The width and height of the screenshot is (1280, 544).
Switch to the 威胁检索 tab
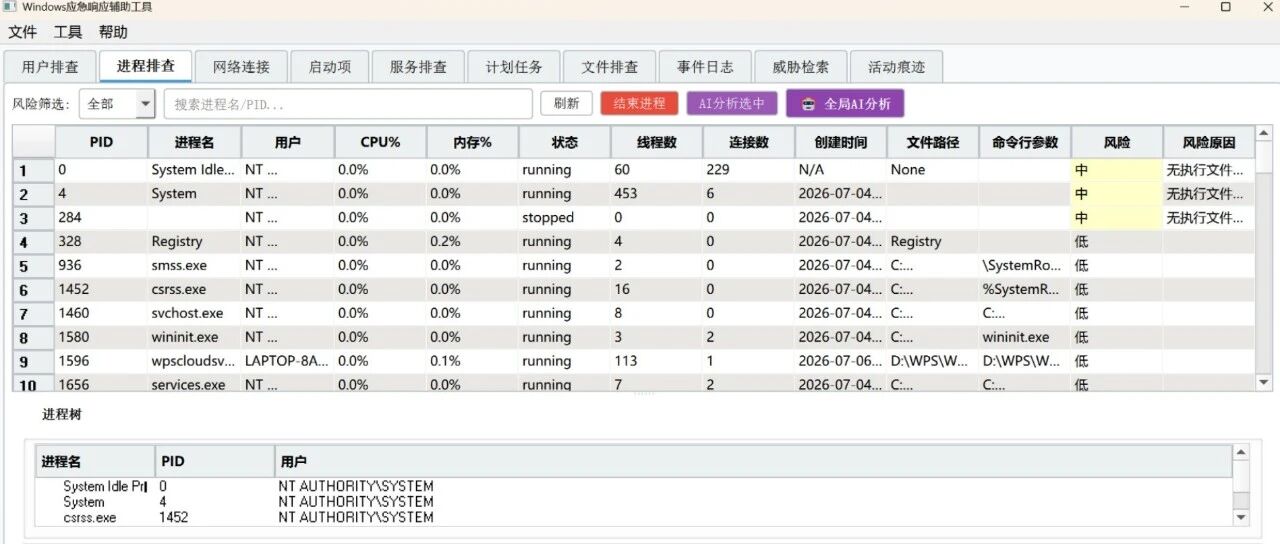pos(800,67)
